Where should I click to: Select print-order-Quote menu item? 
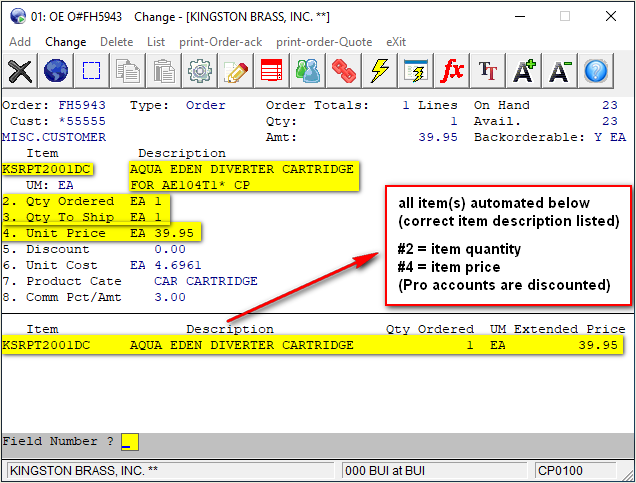(x=324, y=42)
